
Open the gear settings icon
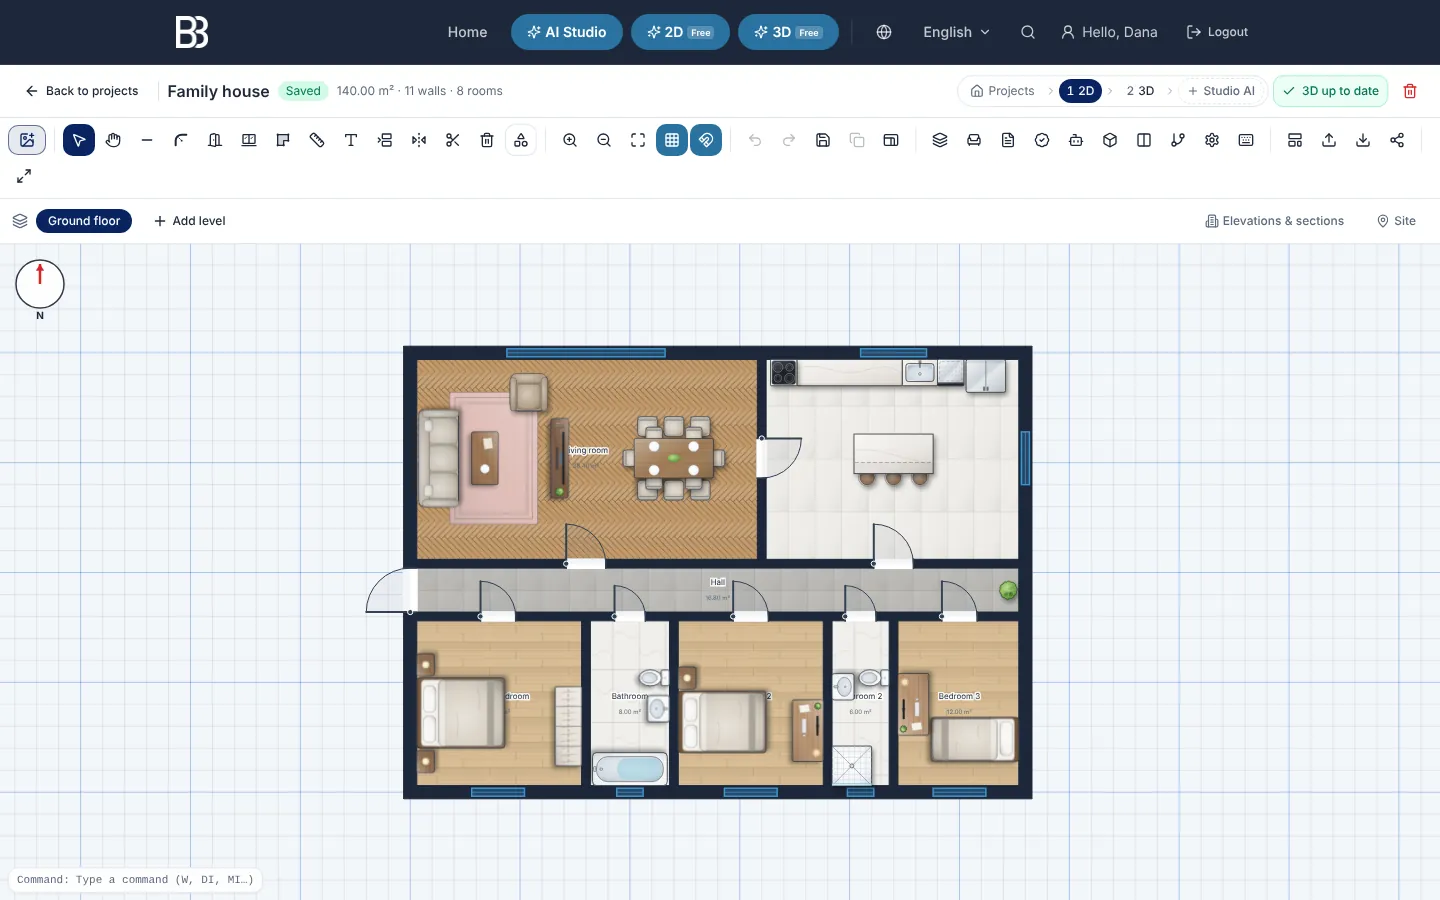click(1212, 140)
